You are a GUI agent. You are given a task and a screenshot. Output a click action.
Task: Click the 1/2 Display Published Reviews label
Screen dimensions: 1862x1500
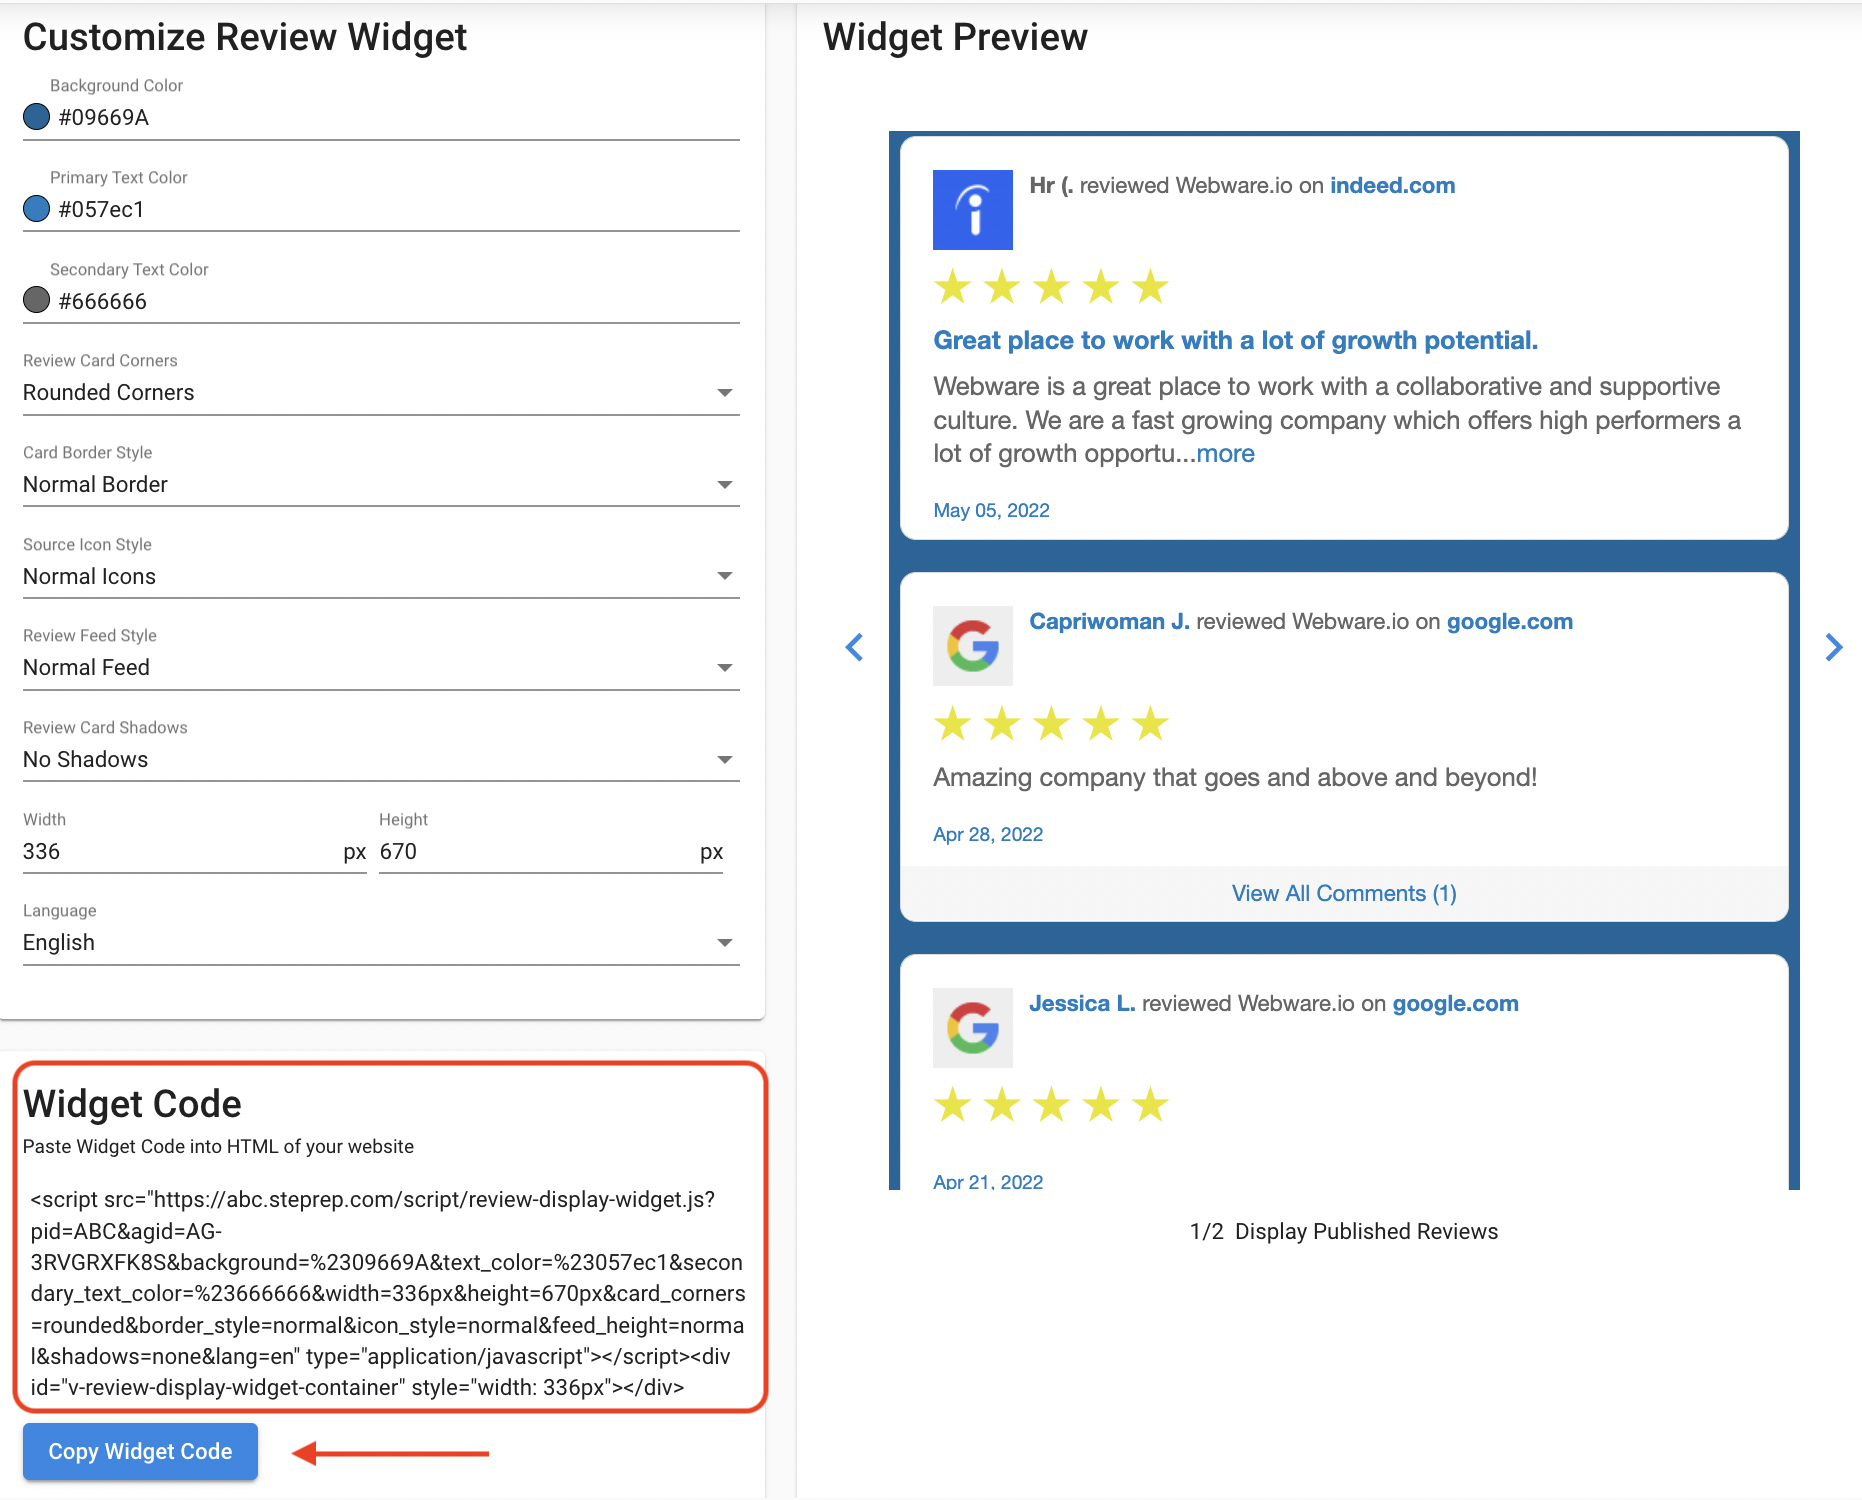coord(1343,1232)
